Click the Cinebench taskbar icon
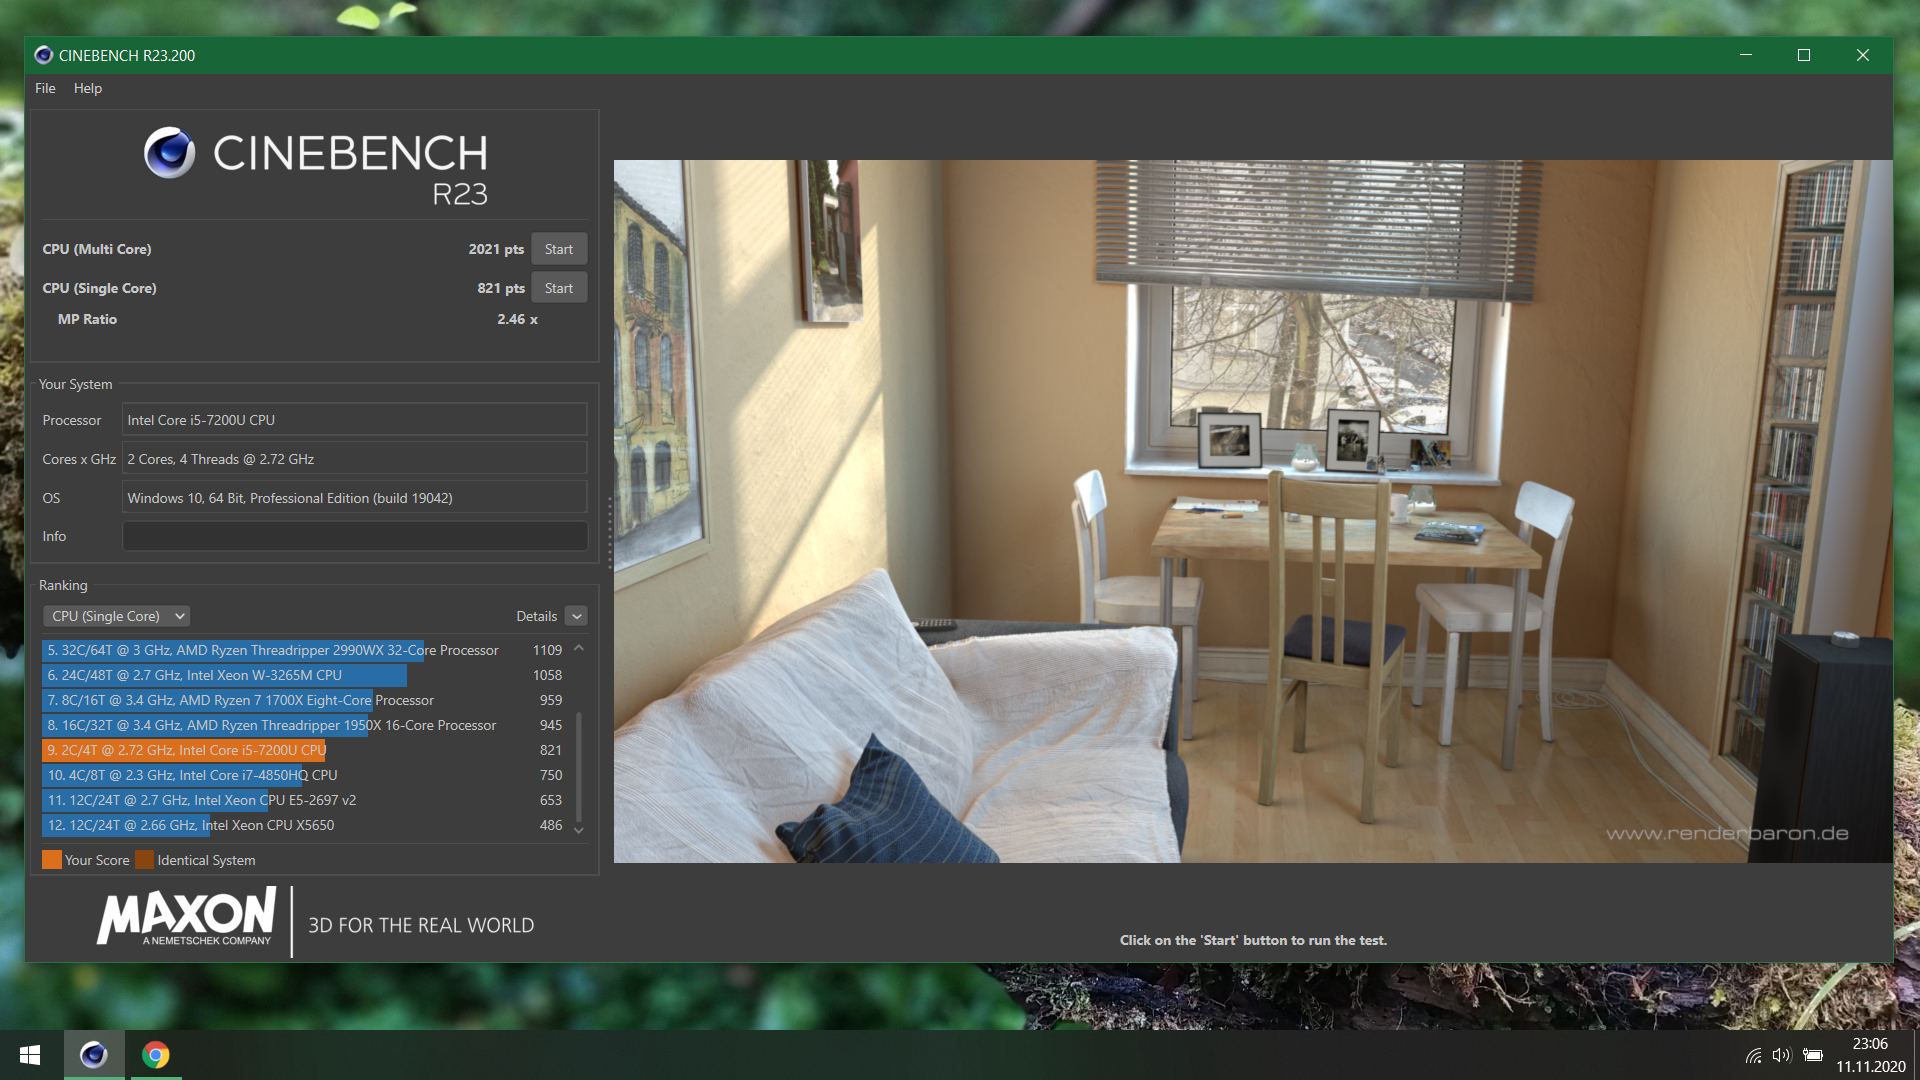Viewport: 1920px width, 1080px height. pos(94,1055)
